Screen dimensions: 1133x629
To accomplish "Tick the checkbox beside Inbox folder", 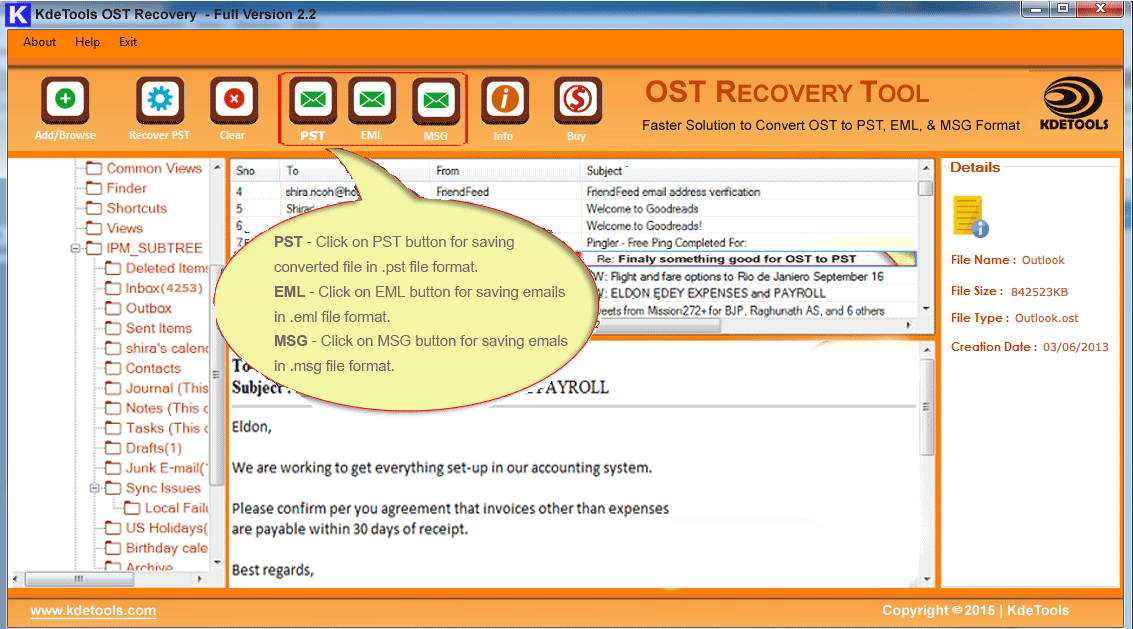I will point(113,288).
